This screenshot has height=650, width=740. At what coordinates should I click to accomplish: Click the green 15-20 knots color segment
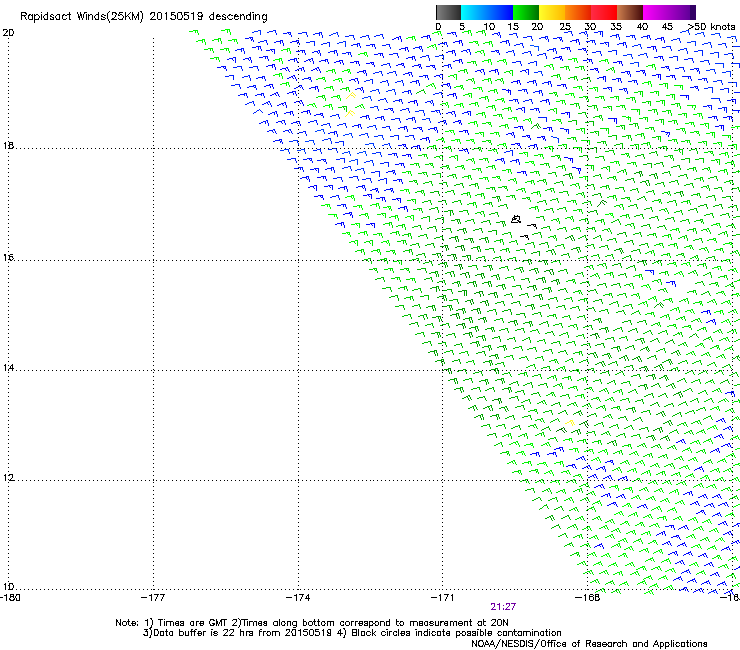526,12
